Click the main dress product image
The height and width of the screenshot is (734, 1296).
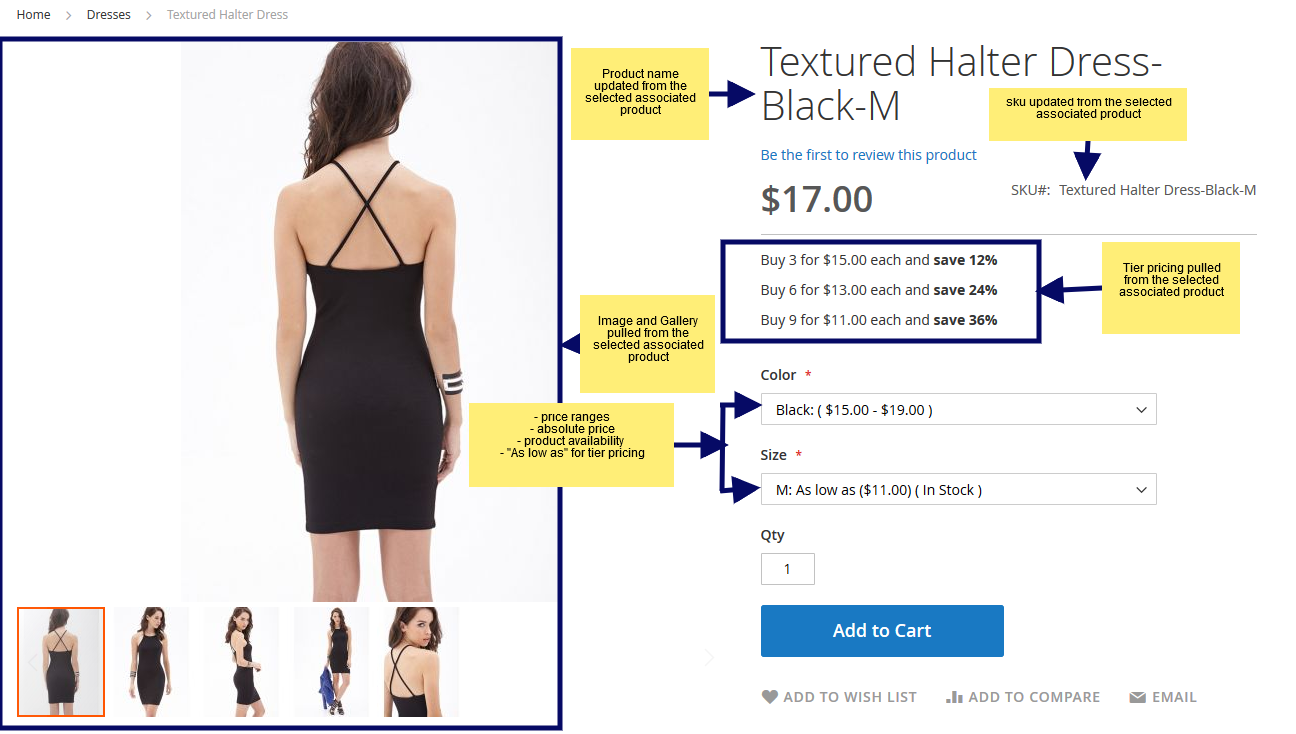[369, 321]
